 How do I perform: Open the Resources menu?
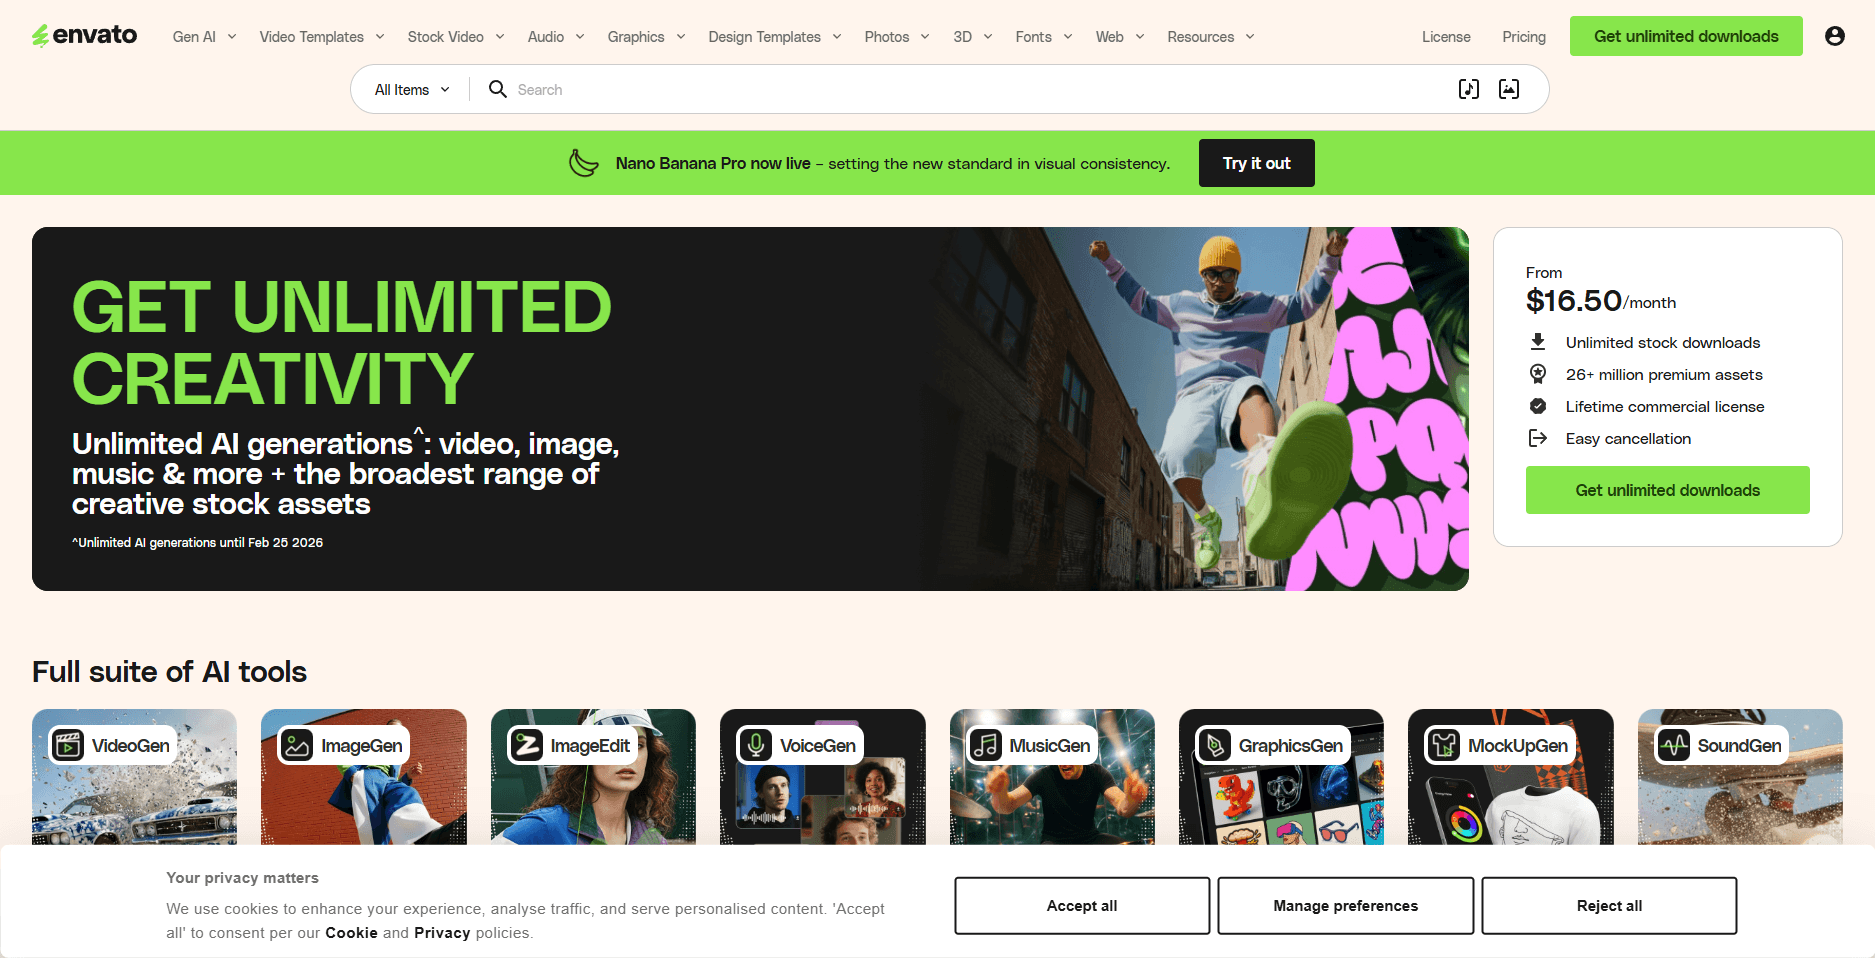click(1211, 37)
